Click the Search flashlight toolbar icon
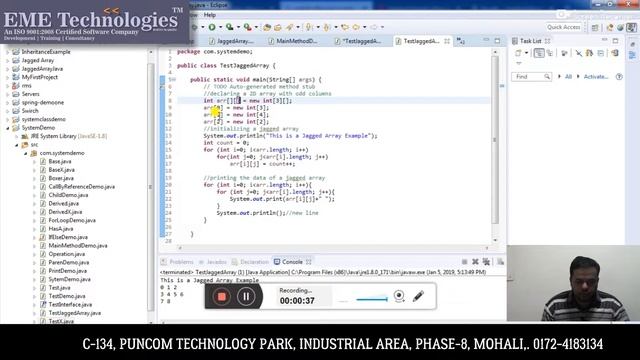 289,27
